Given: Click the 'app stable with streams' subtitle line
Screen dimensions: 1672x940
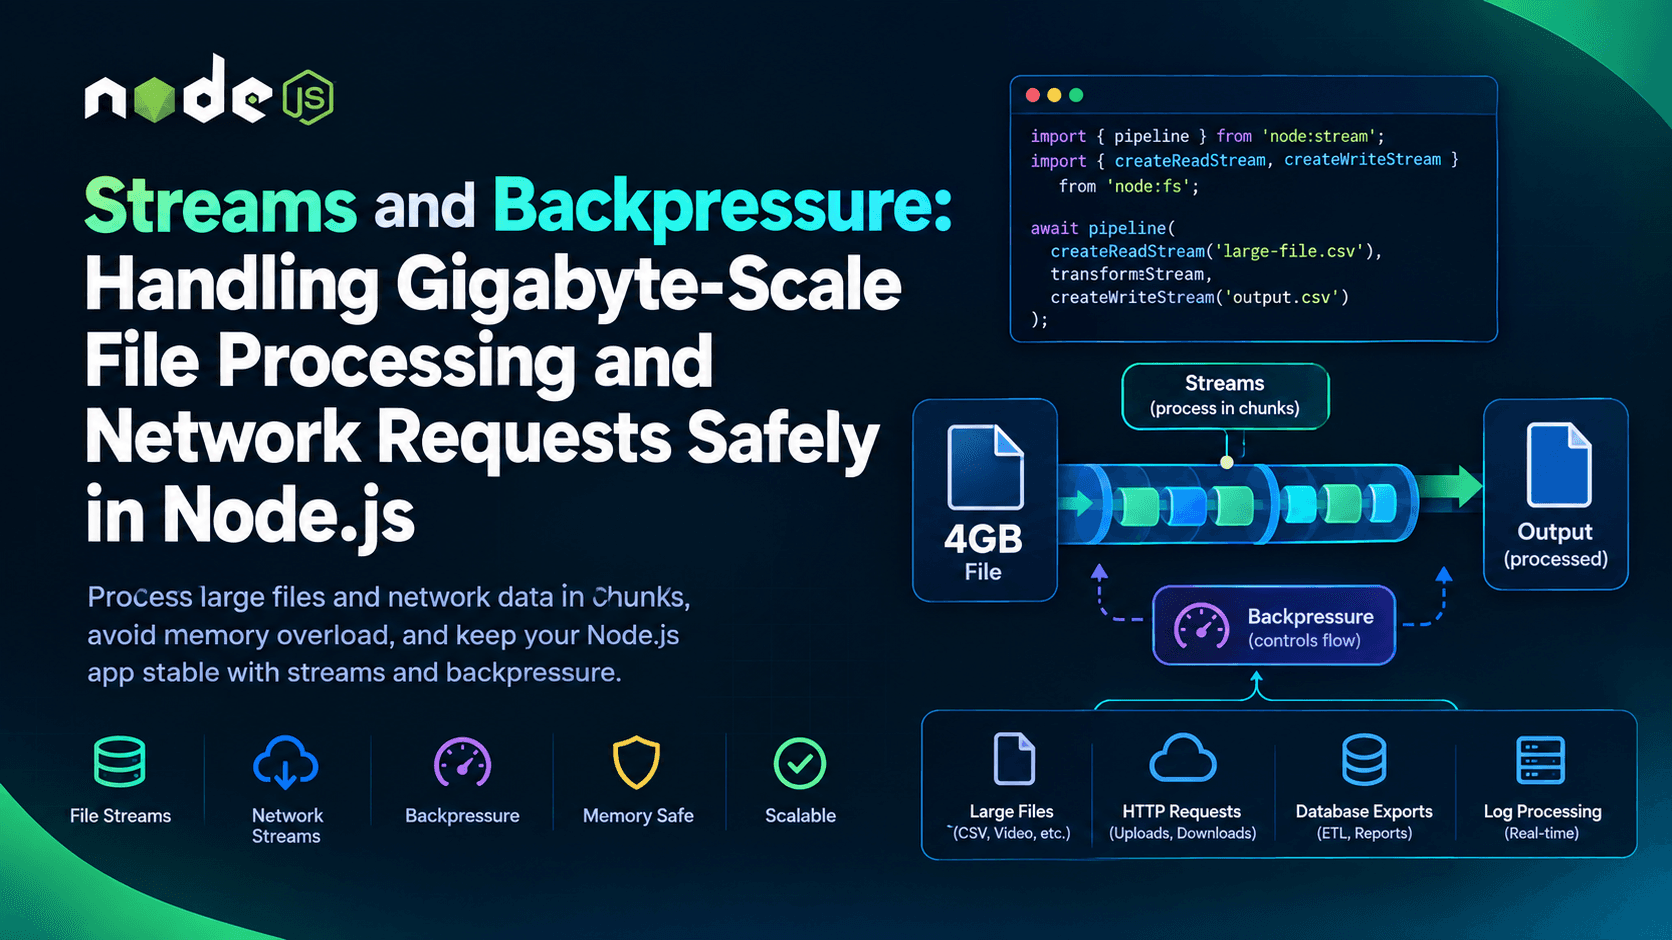Looking at the screenshot, I should (354, 672).
